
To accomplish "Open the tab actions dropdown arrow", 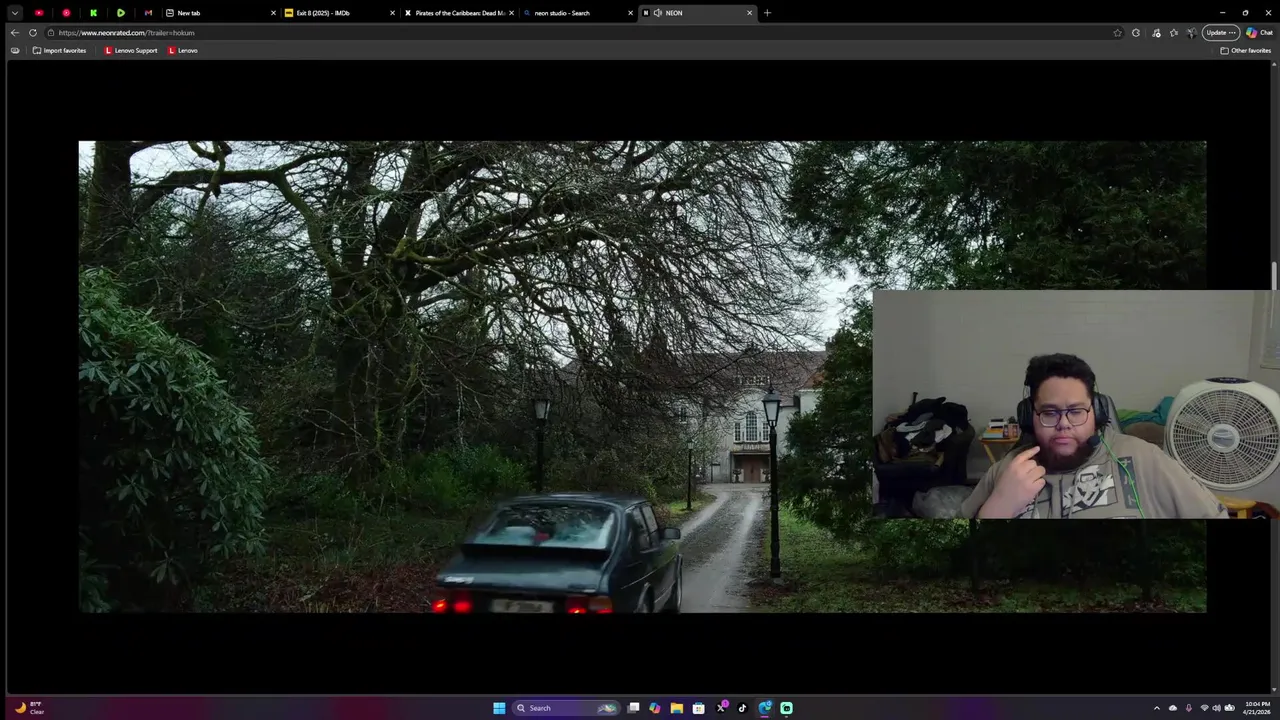I will tap(14, 13).
